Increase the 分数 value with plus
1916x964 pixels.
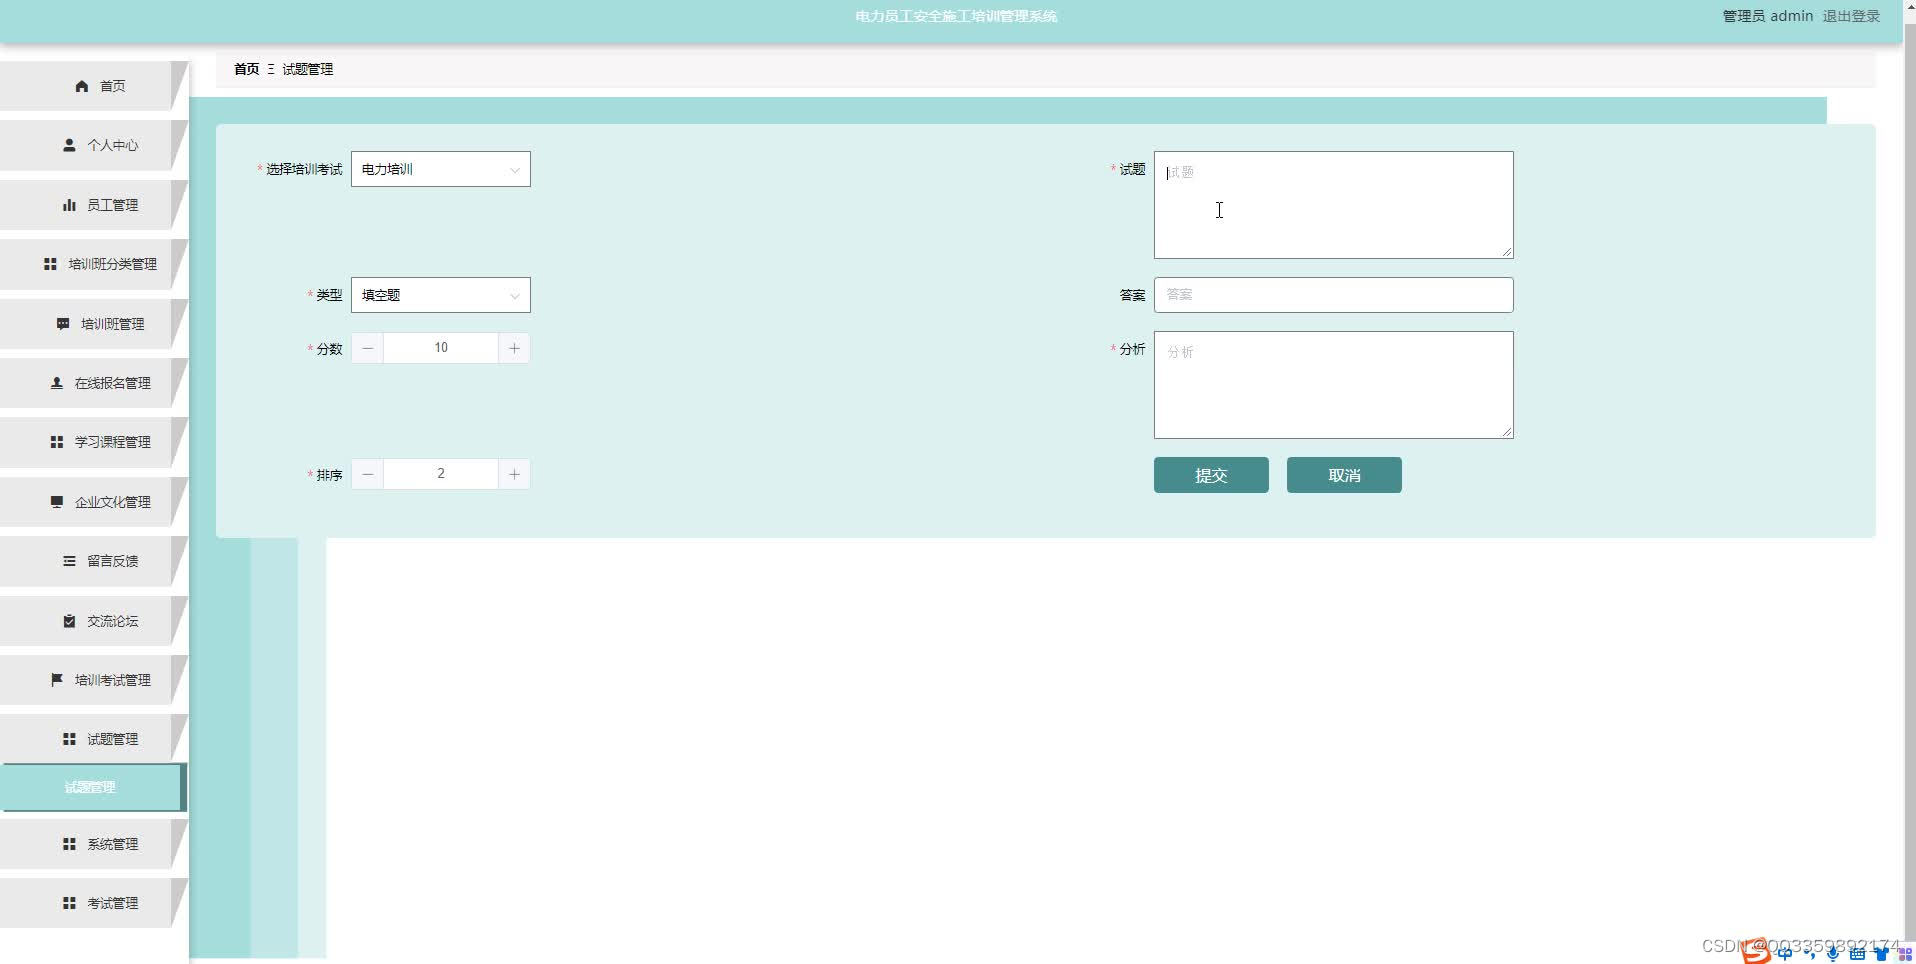coord(514,348)
